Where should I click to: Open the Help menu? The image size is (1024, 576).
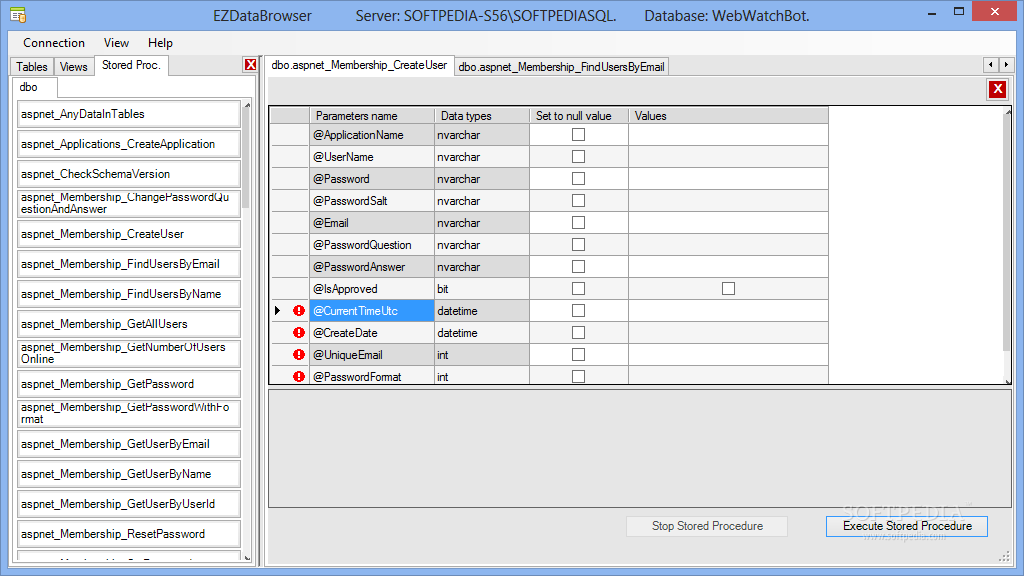point(160,42)
